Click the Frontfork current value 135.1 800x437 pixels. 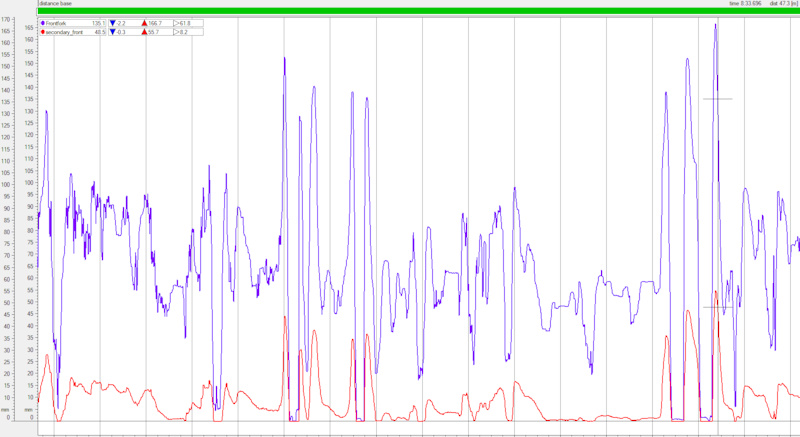point(98,23)
